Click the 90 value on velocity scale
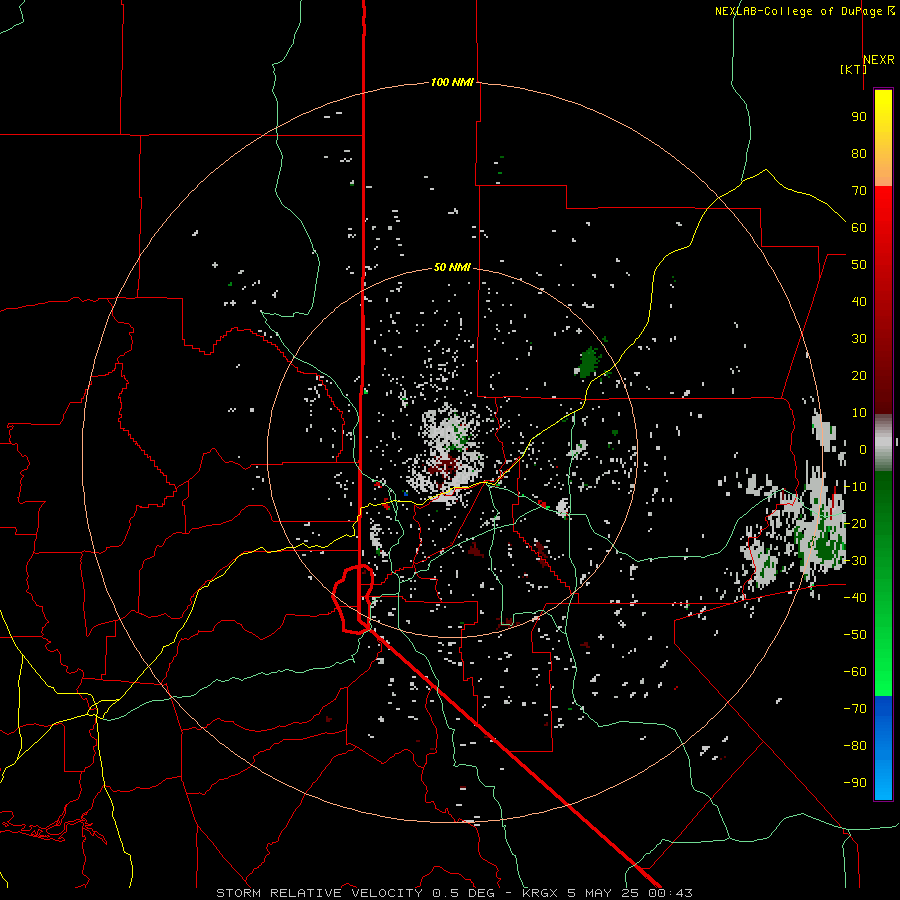The width and height of the screenshot is (900, 900). pos(859,117)
